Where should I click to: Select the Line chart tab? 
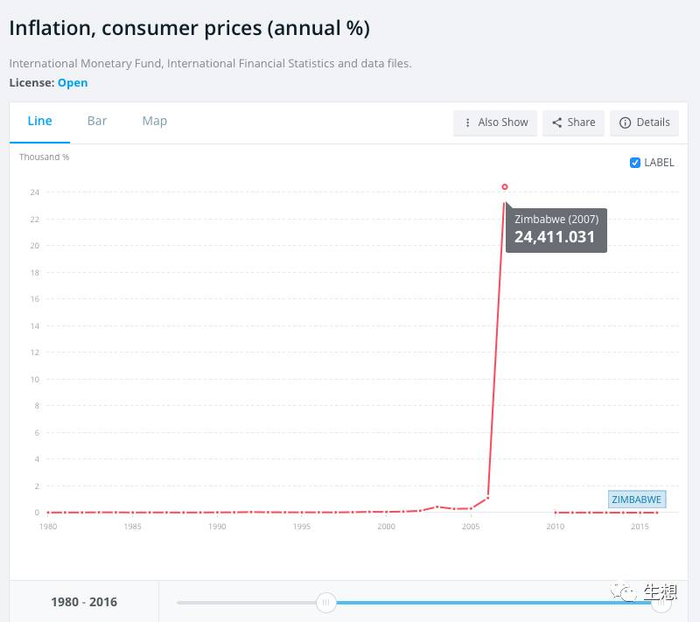pos(40,121)
